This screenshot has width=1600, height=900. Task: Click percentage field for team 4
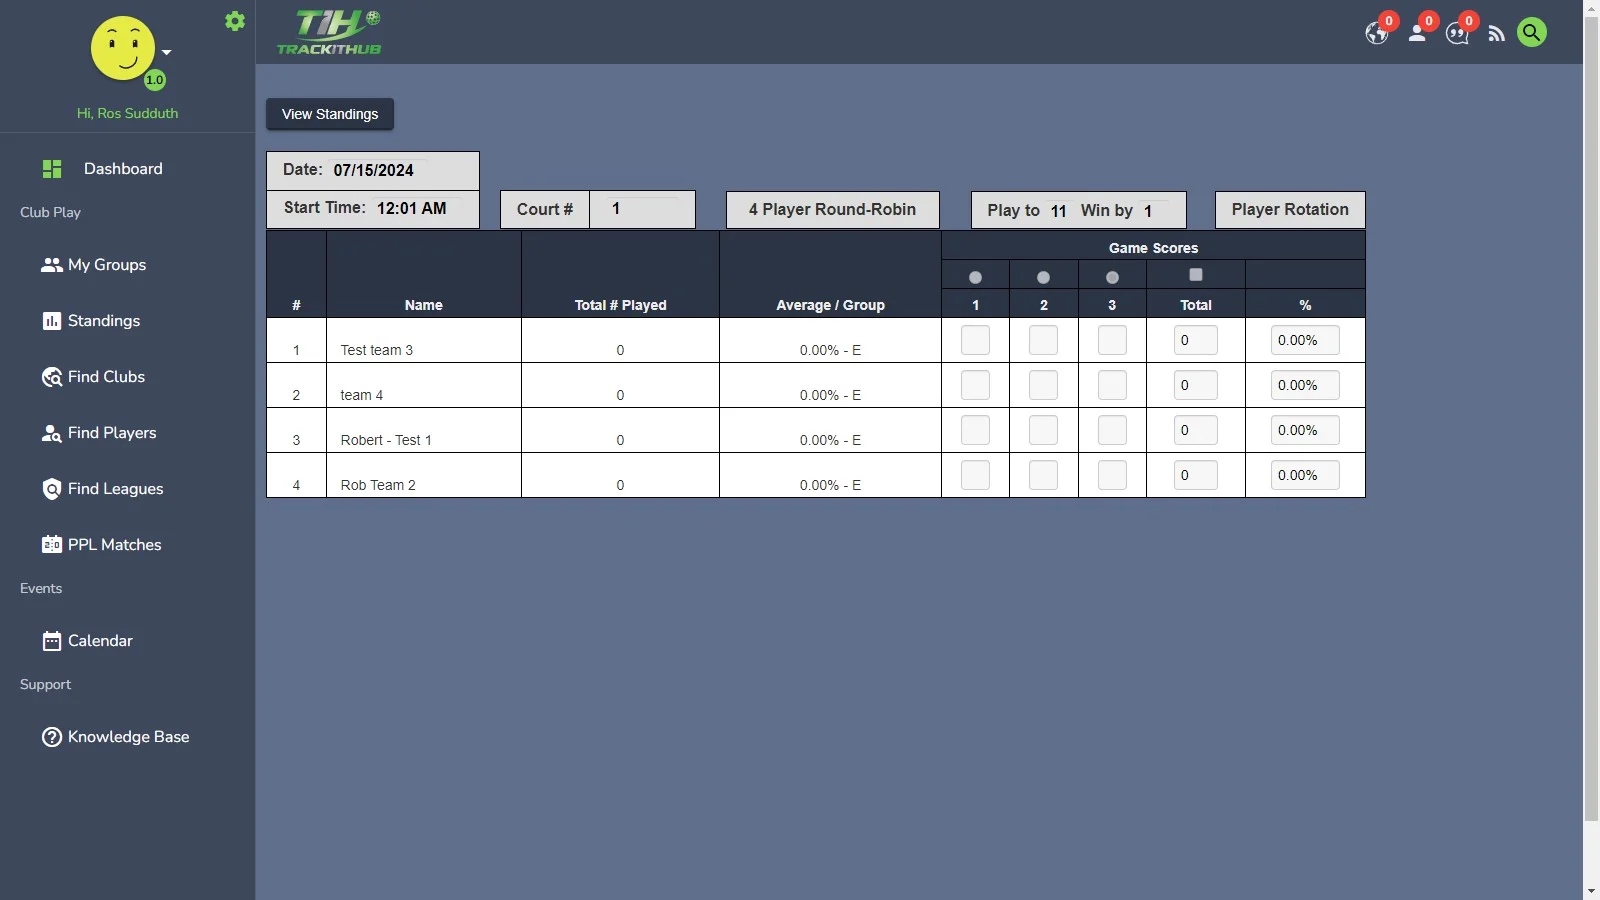coord(1305,385)
